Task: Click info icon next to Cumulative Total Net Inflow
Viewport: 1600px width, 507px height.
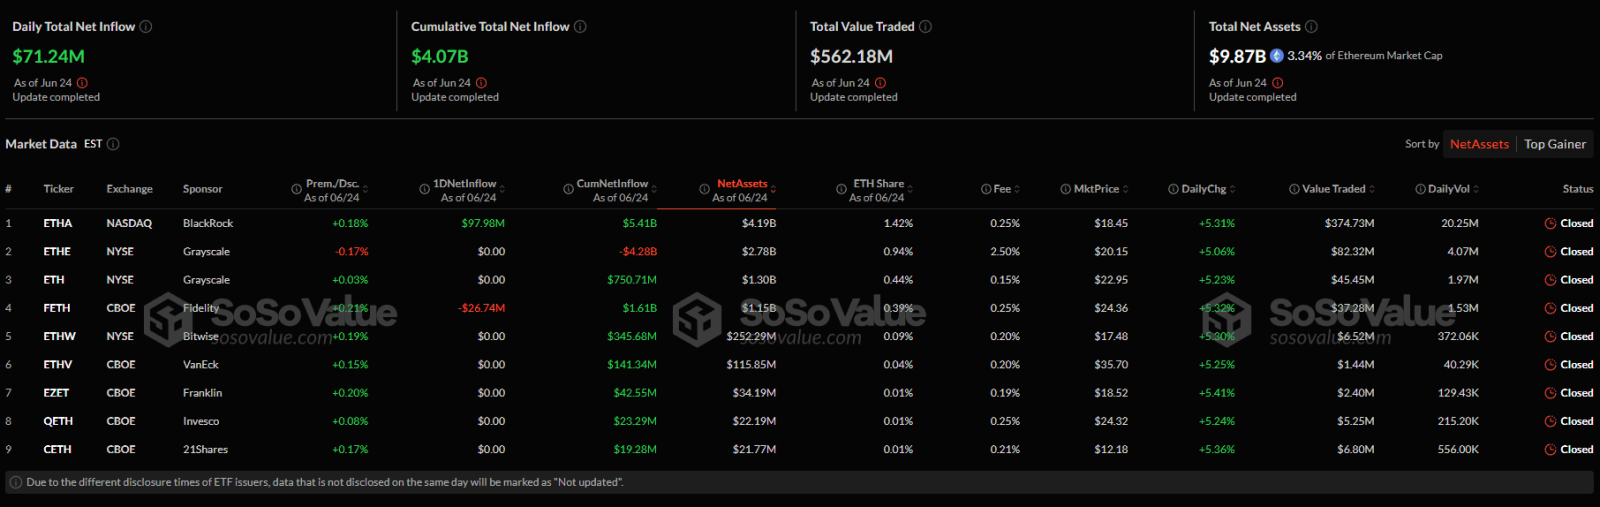Action: (580, 27)
